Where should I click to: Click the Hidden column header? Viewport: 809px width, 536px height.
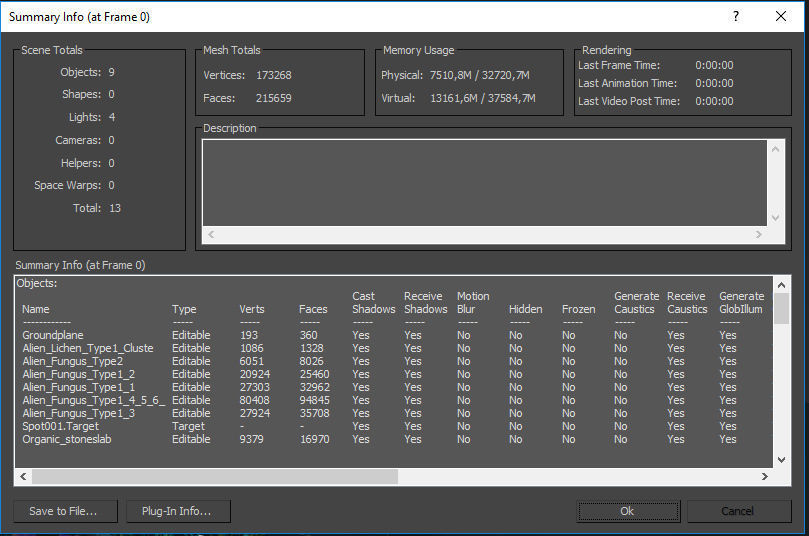[525, 309]
